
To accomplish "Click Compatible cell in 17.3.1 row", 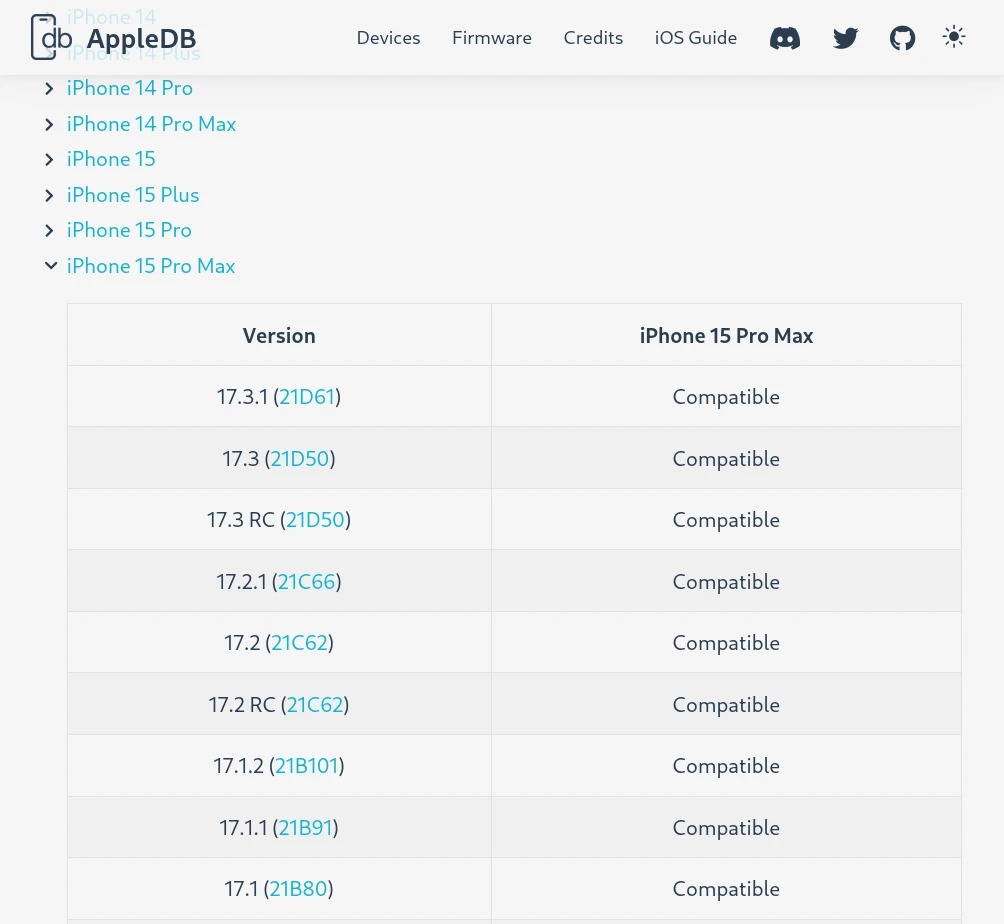I will (726, 397).
